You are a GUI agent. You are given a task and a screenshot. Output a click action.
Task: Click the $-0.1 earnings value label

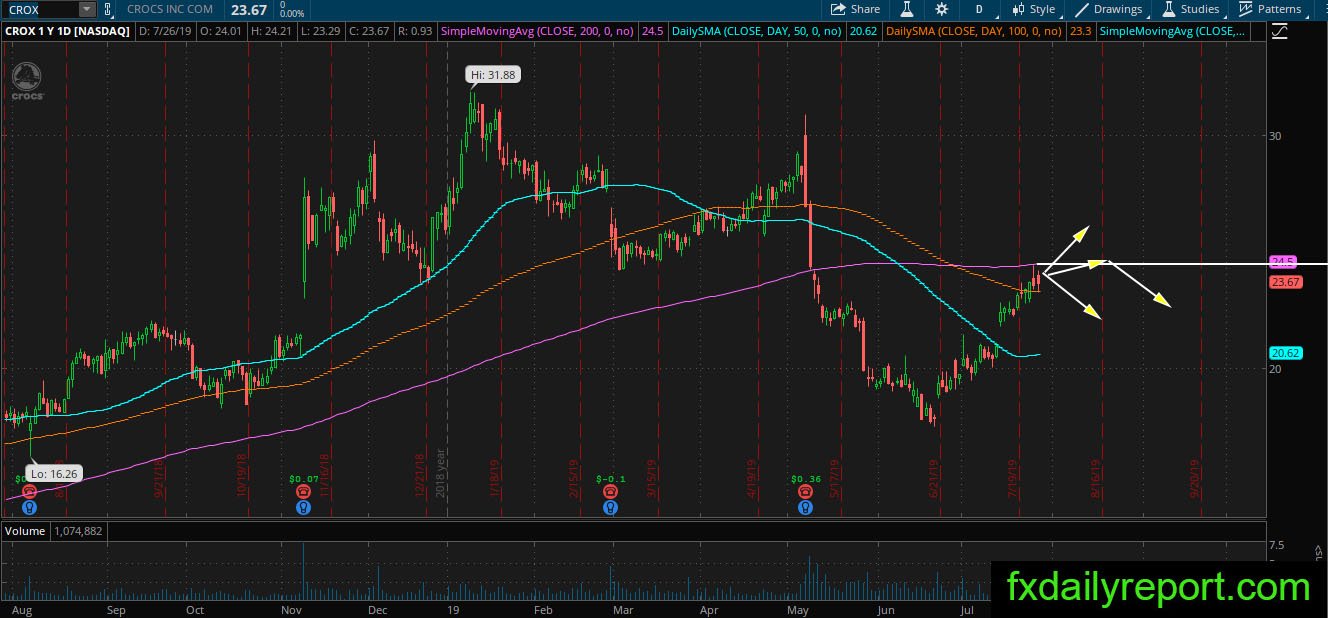[610, 479]
